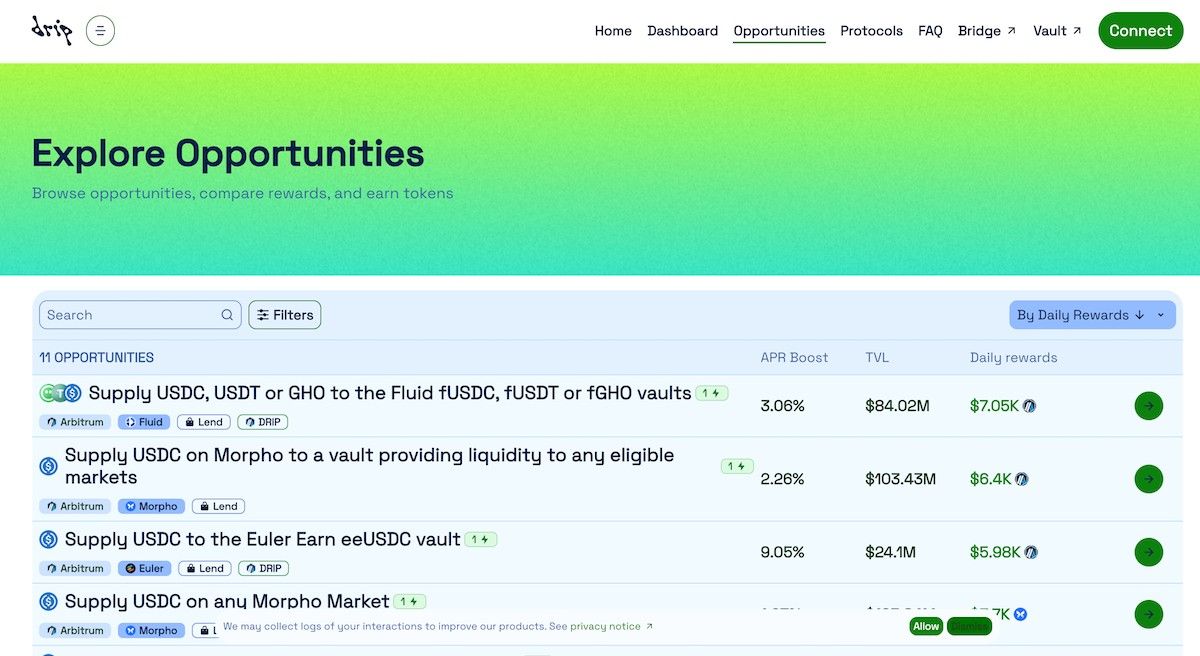The height and width of the screenshot is (656, 1200).
Task: Click green arrow for Fluid vaults opportunity
Action: [x=1148, y=406]
